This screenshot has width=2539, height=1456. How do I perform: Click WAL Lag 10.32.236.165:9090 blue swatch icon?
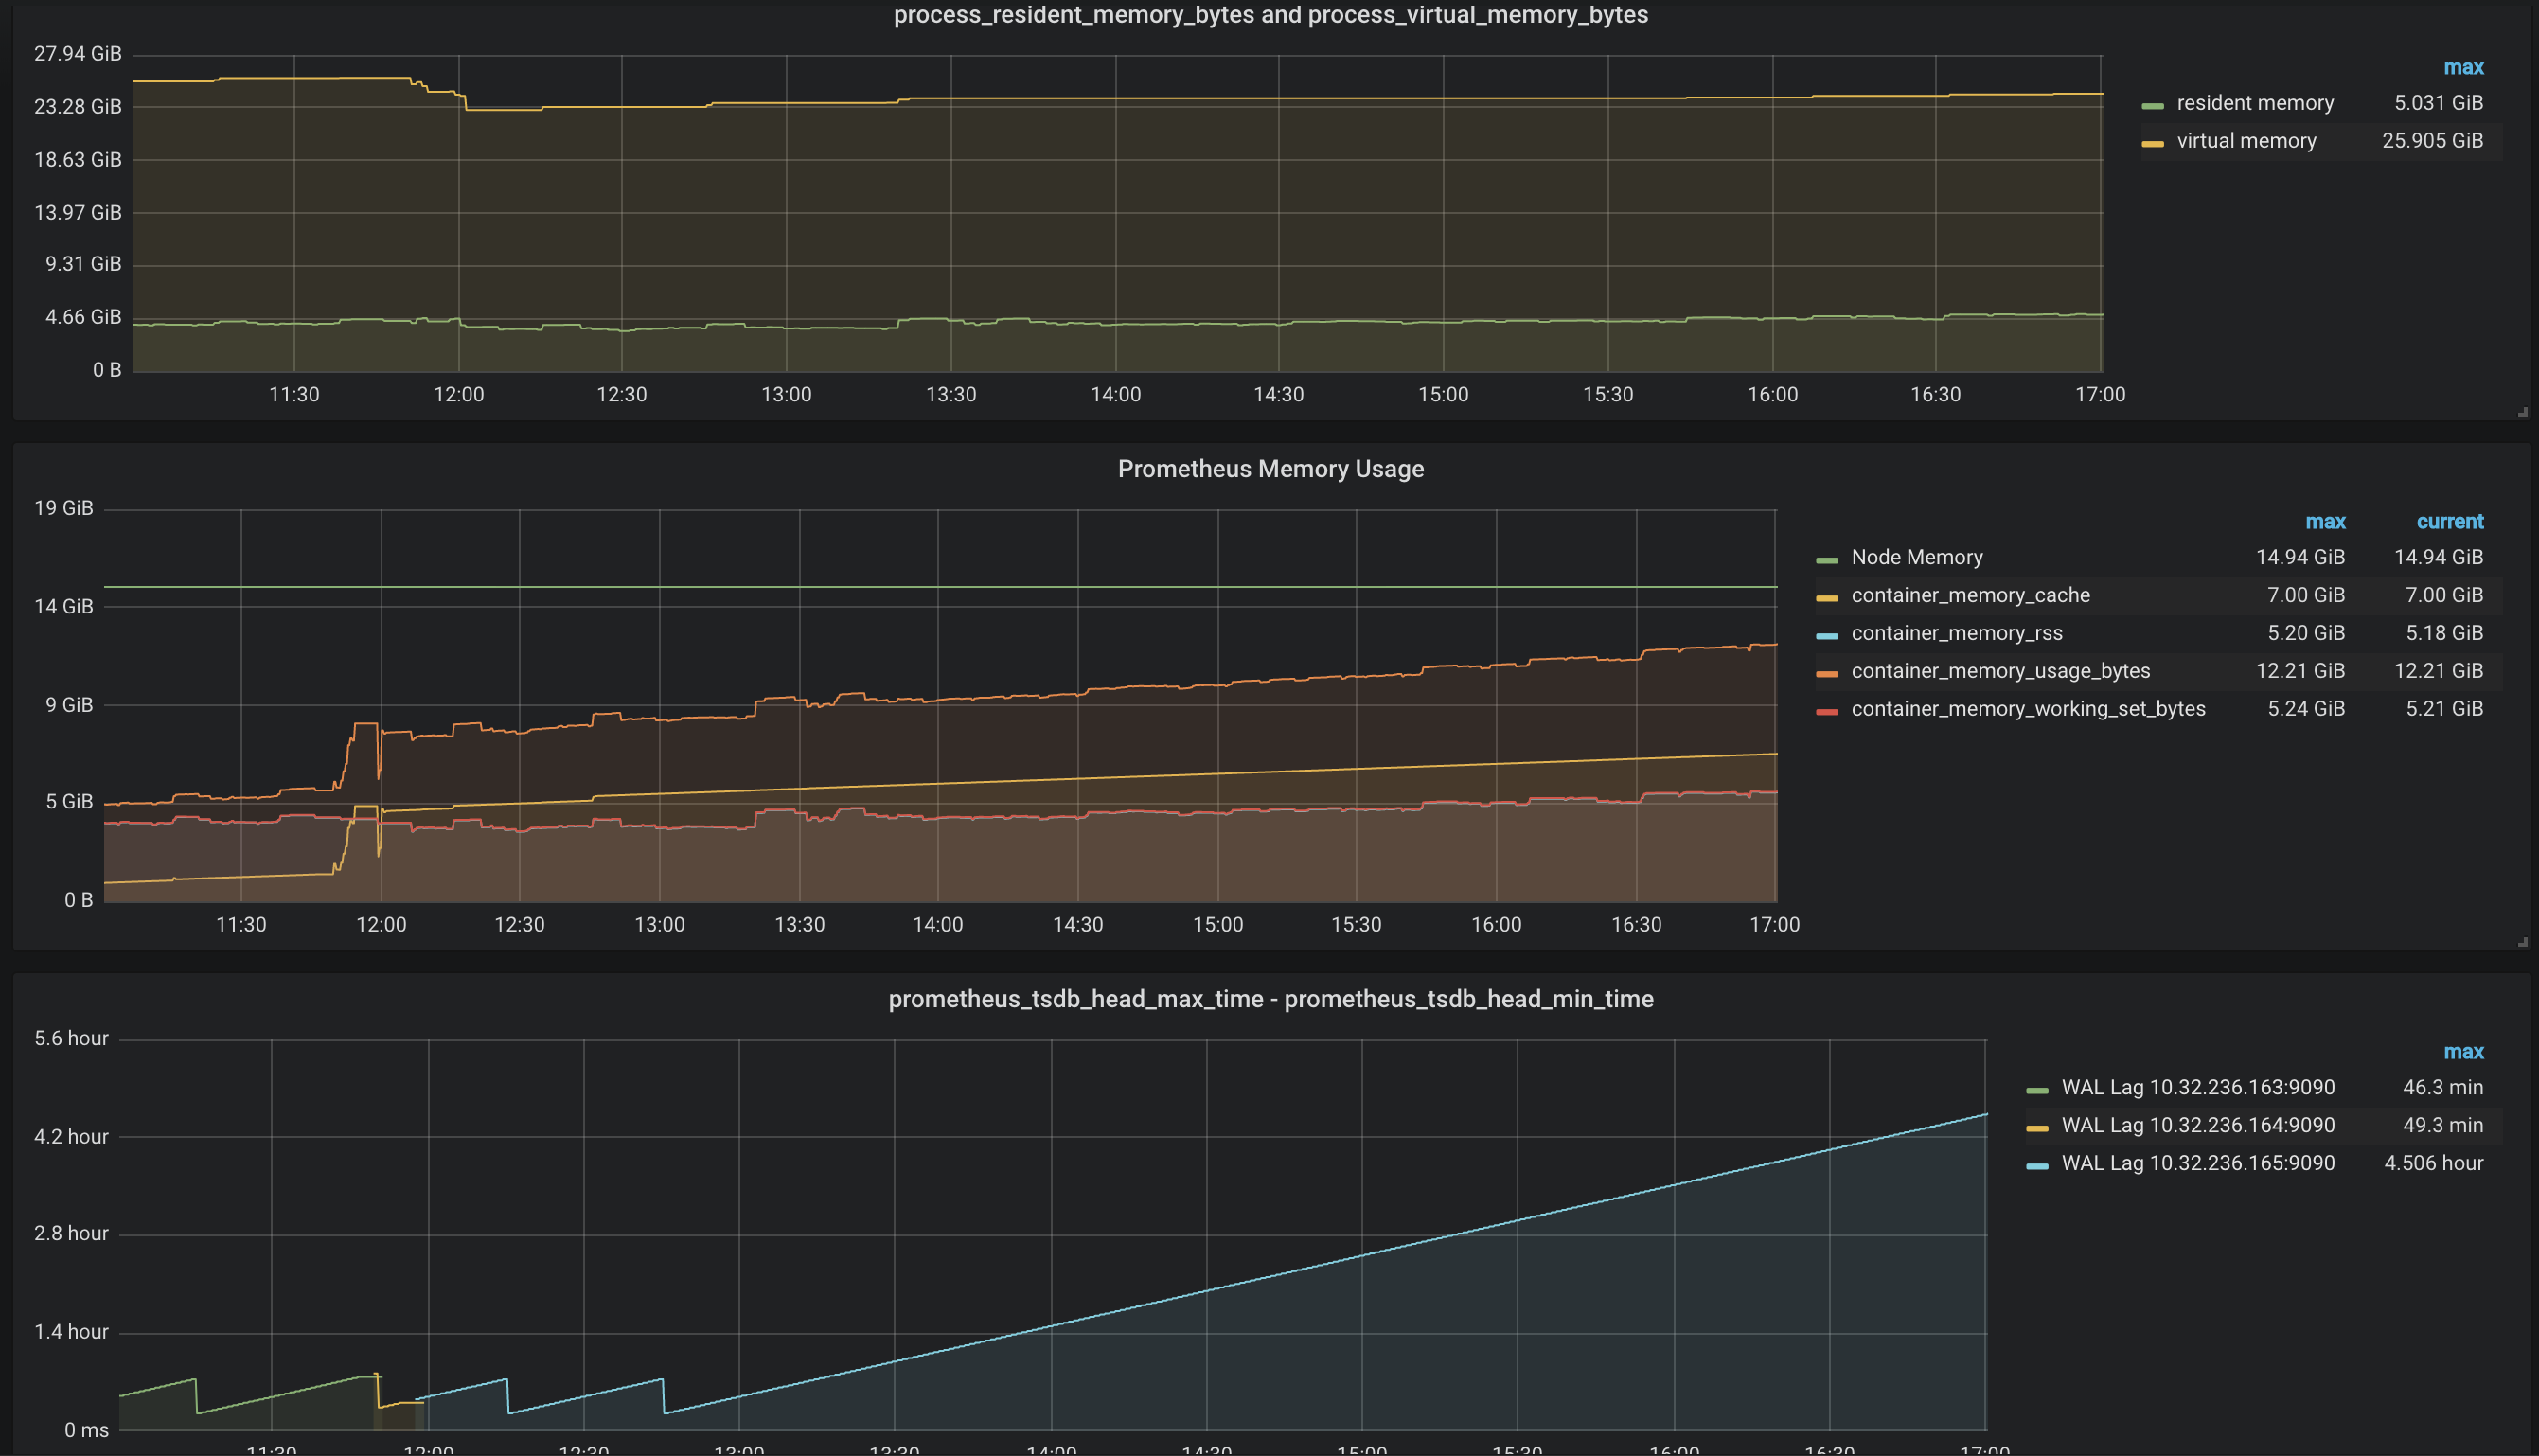2037,1166
